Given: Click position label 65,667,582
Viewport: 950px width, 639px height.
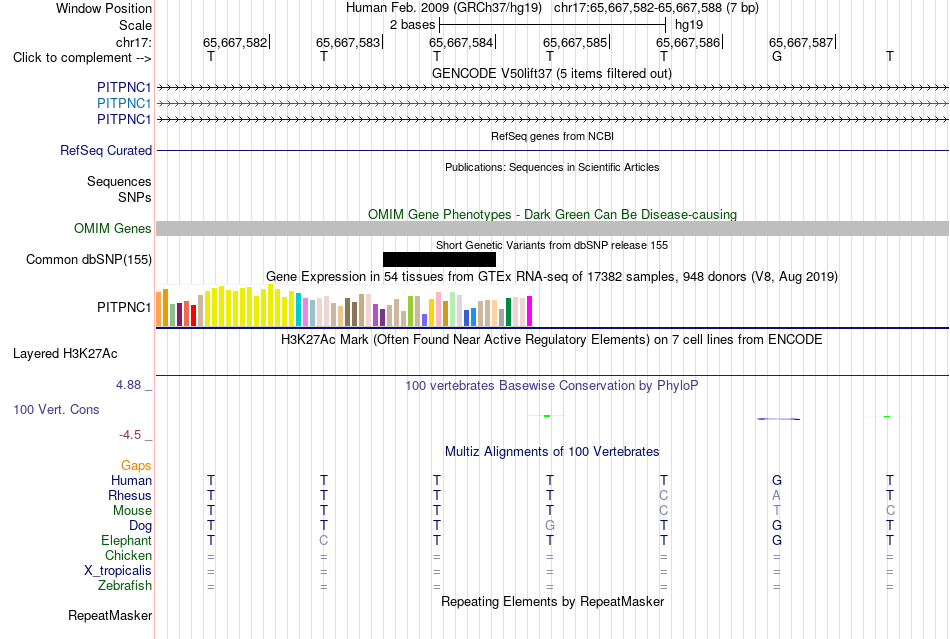Looking at the screenshot, I should (x=235, y=42).
